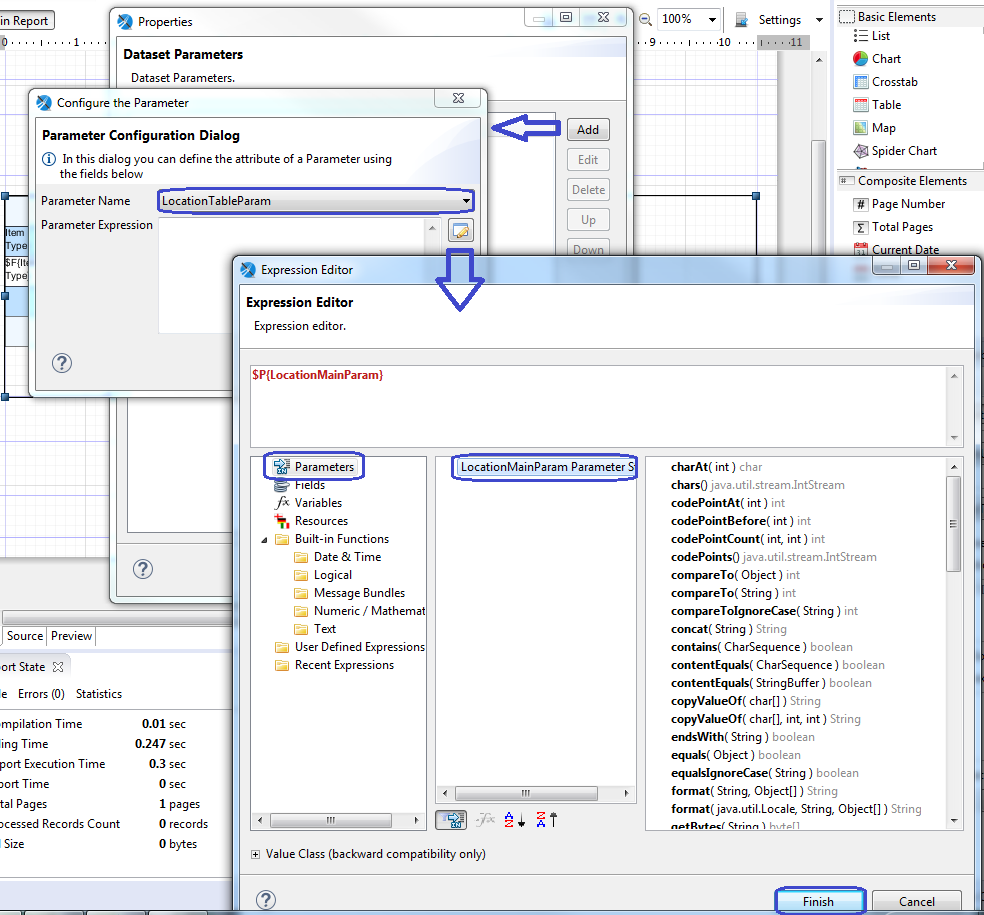Click into the $P{LocationMainParam} expression text area

(599, 405)
